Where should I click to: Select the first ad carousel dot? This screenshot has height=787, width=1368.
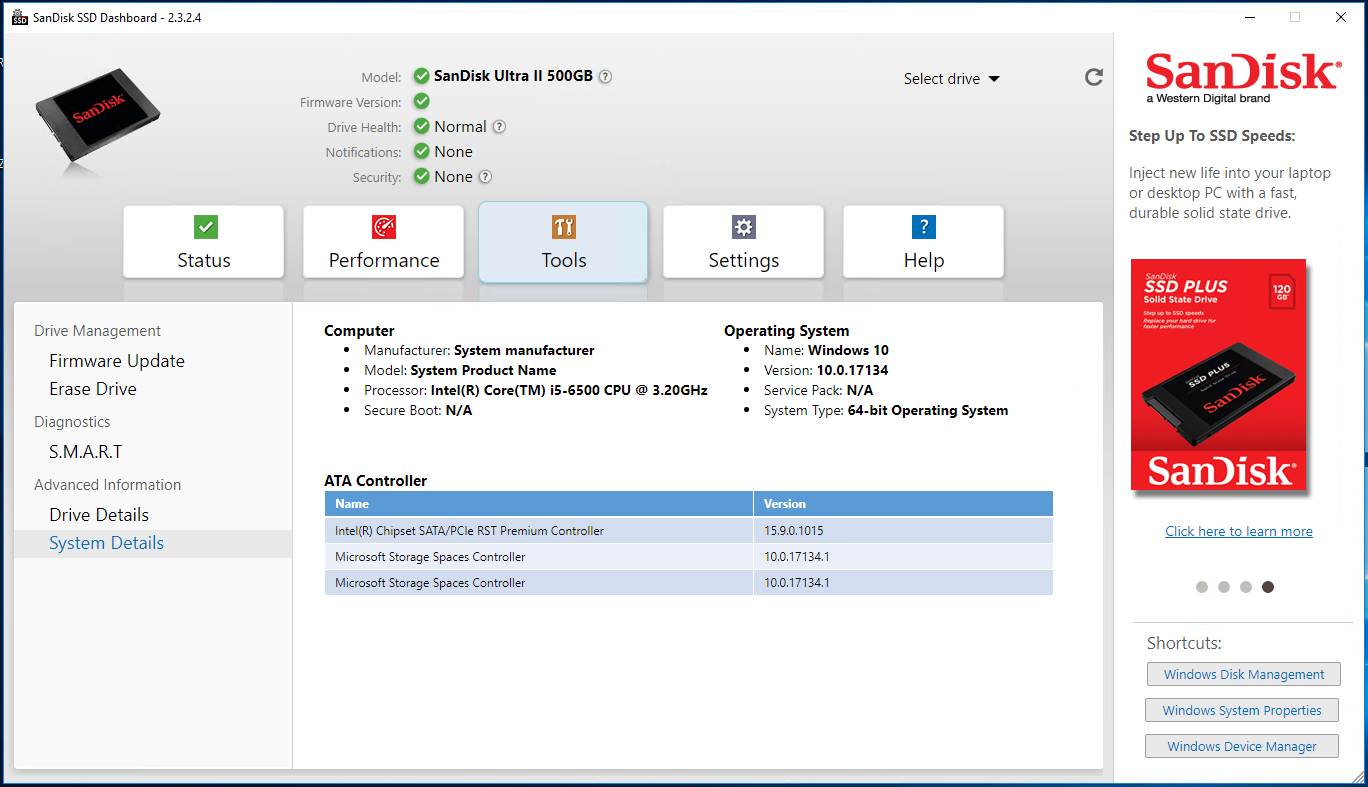click(1202, 587)
